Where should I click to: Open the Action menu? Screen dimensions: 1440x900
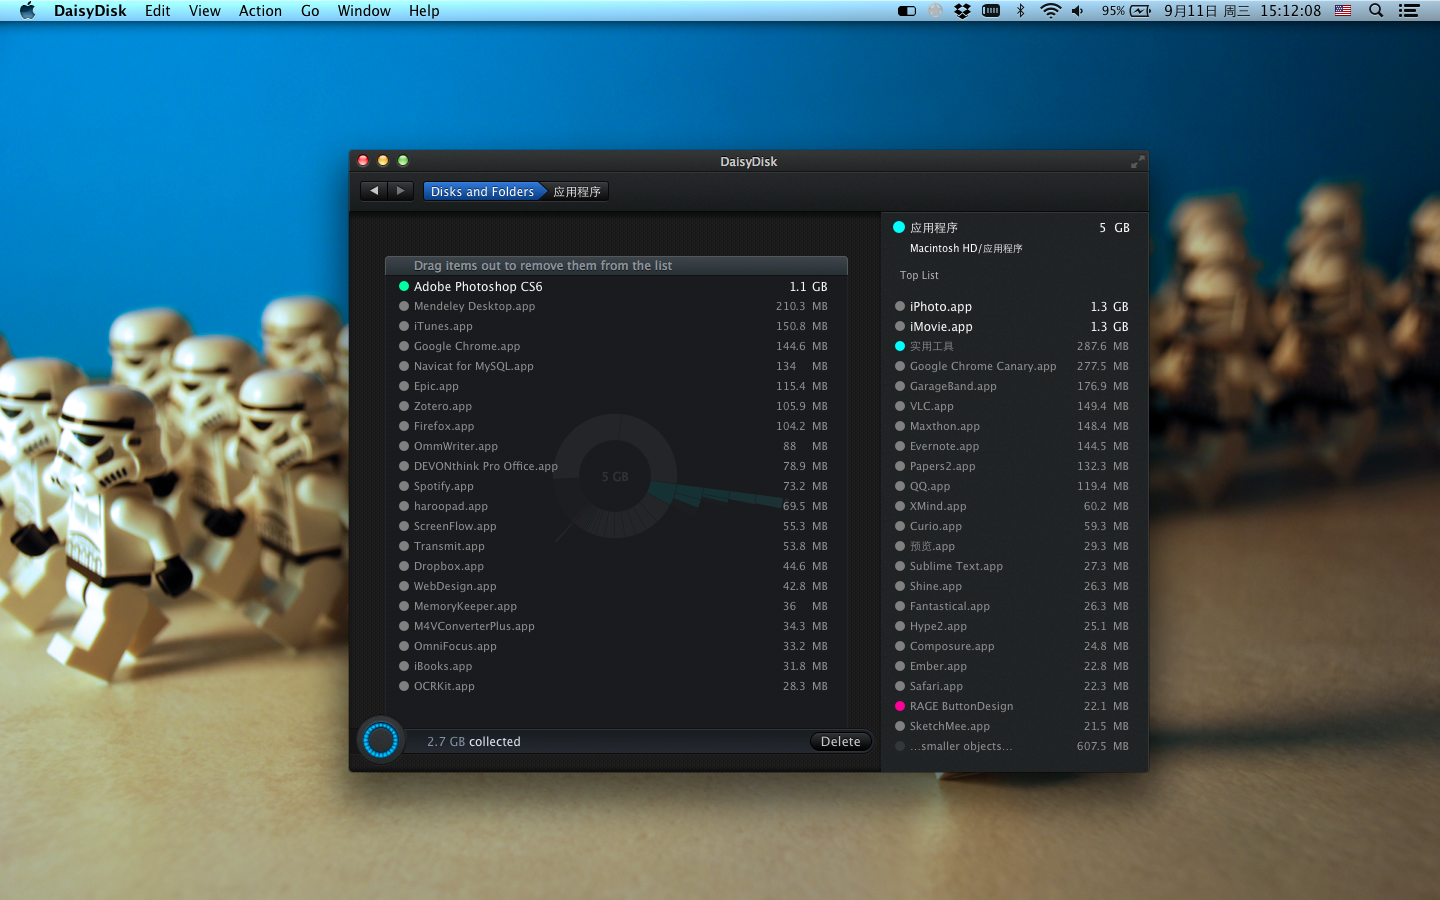click(x=260, y=11)
